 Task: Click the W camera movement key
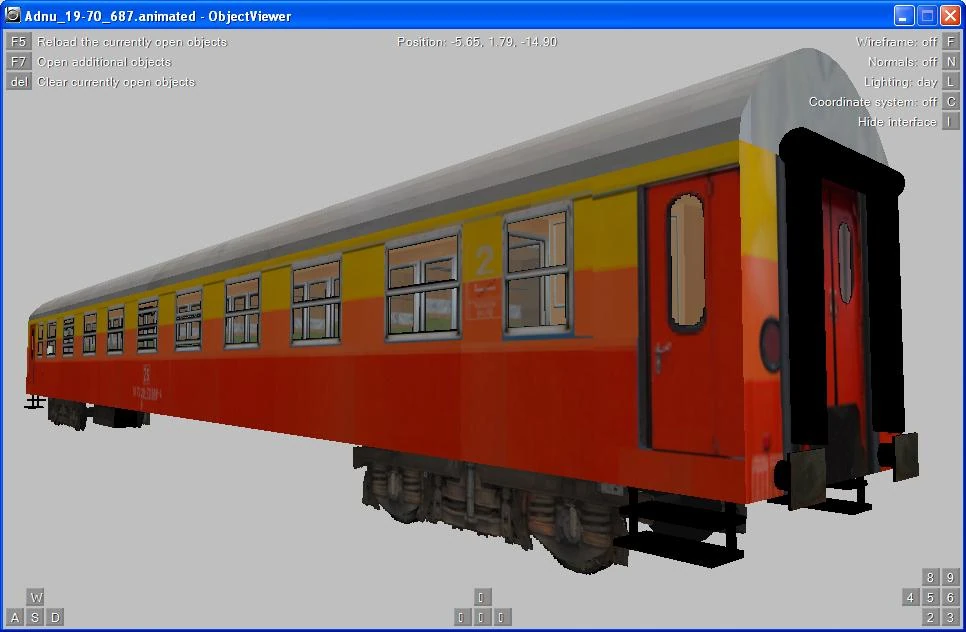coord(36,597)
